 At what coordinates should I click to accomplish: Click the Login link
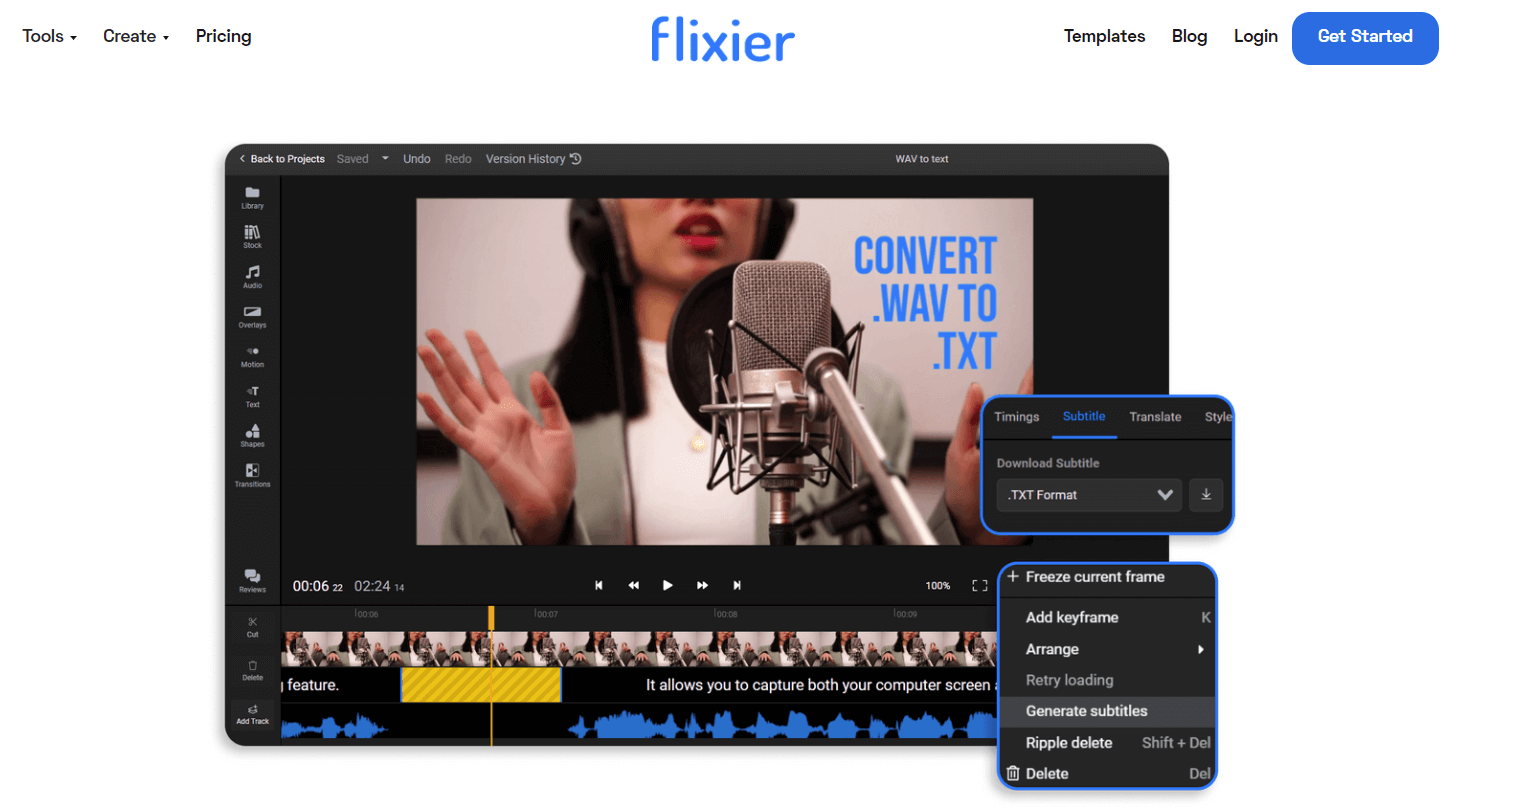pos(1255,36)
